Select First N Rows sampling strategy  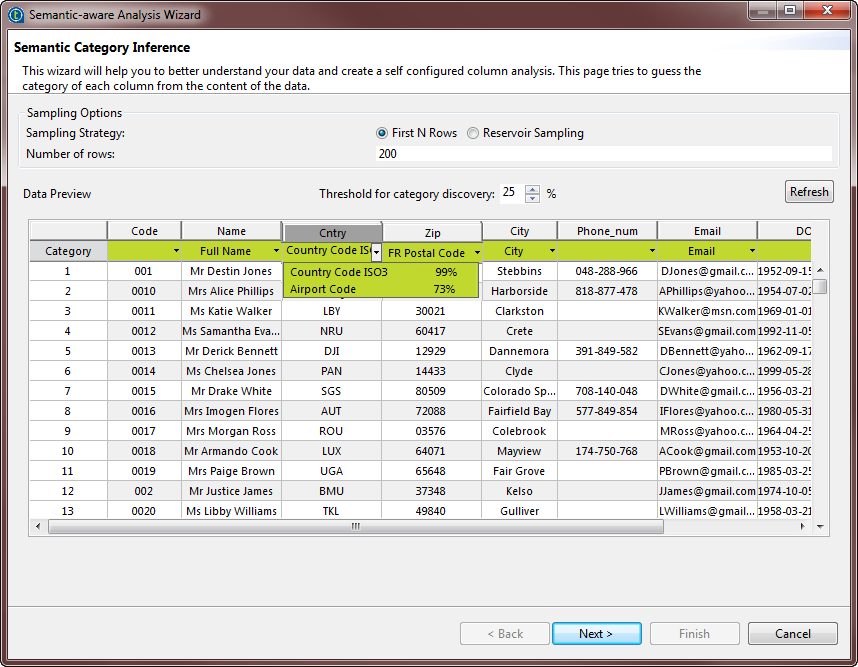pos(382,133)
